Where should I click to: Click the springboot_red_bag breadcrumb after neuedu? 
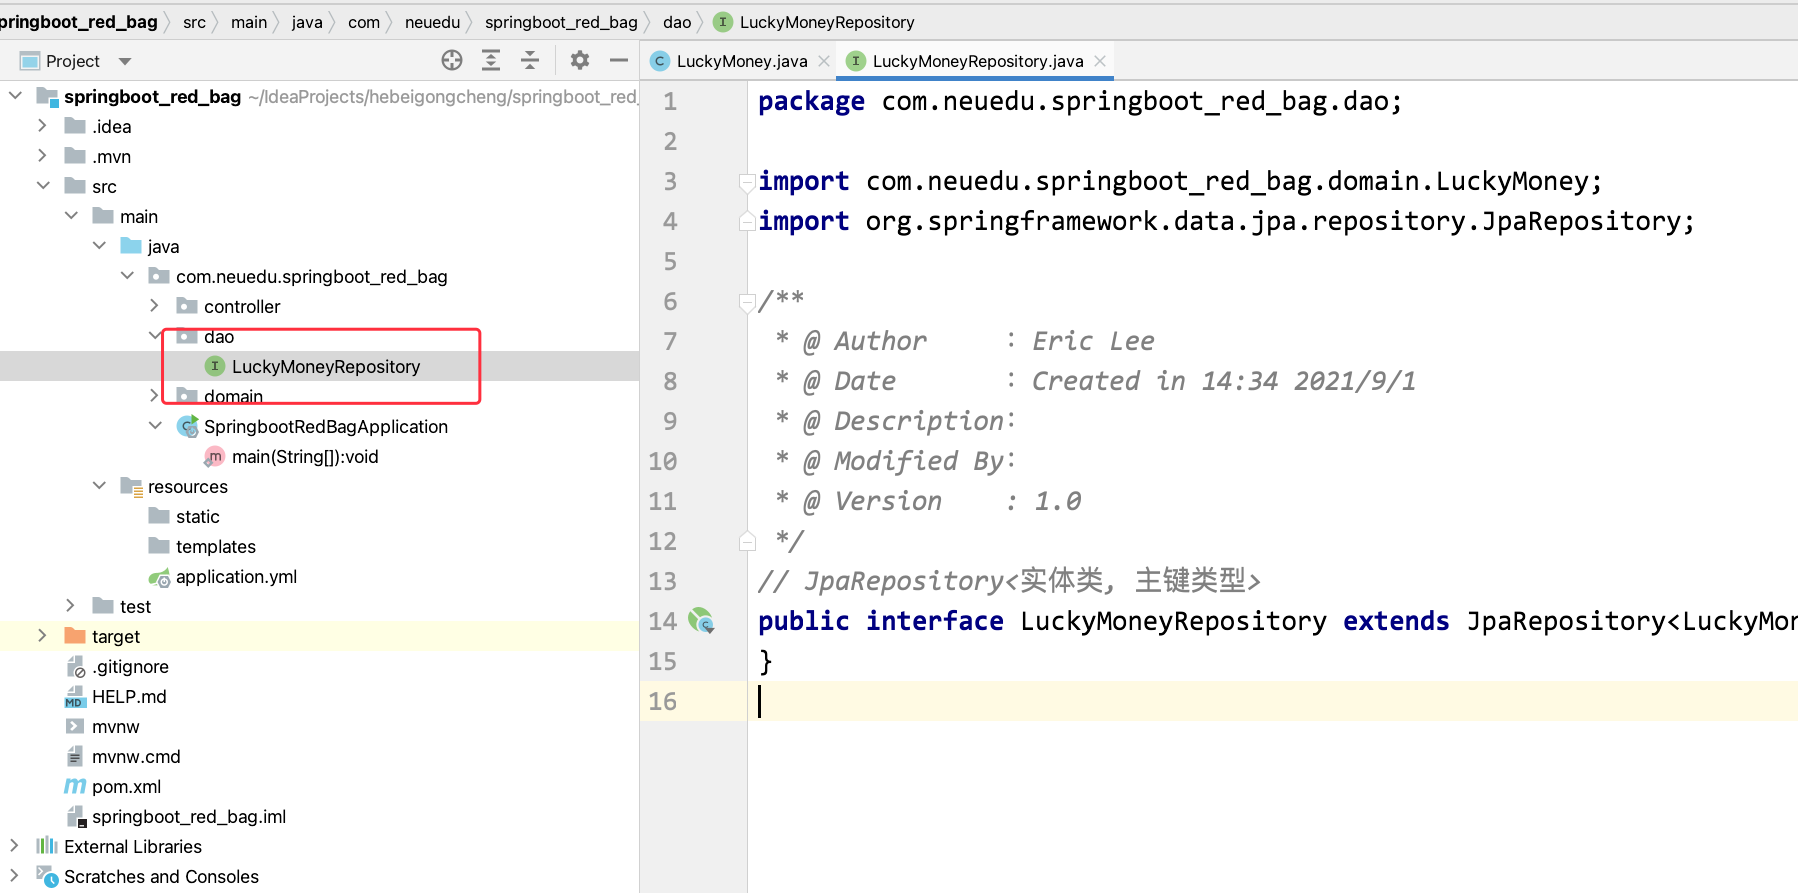click(561, 22)
